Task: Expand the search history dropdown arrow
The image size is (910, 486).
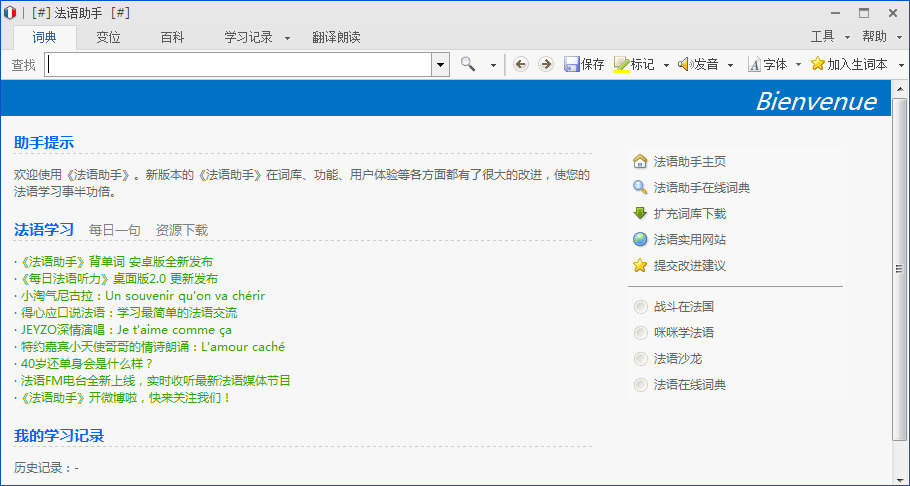Action: (x=440, y=64)
